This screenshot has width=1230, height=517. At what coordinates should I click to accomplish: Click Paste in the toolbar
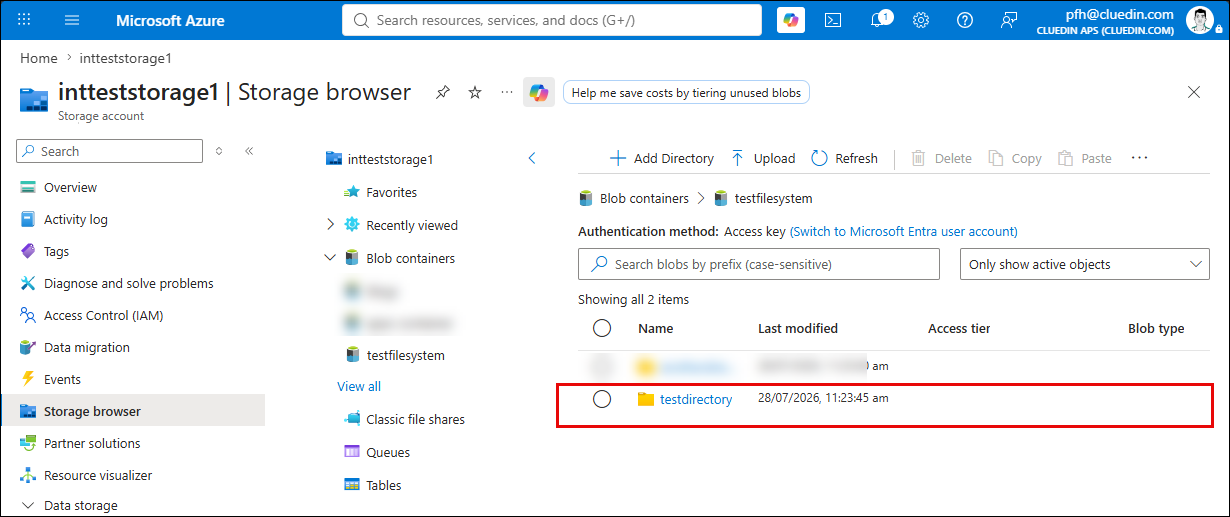click(1085, 158)
